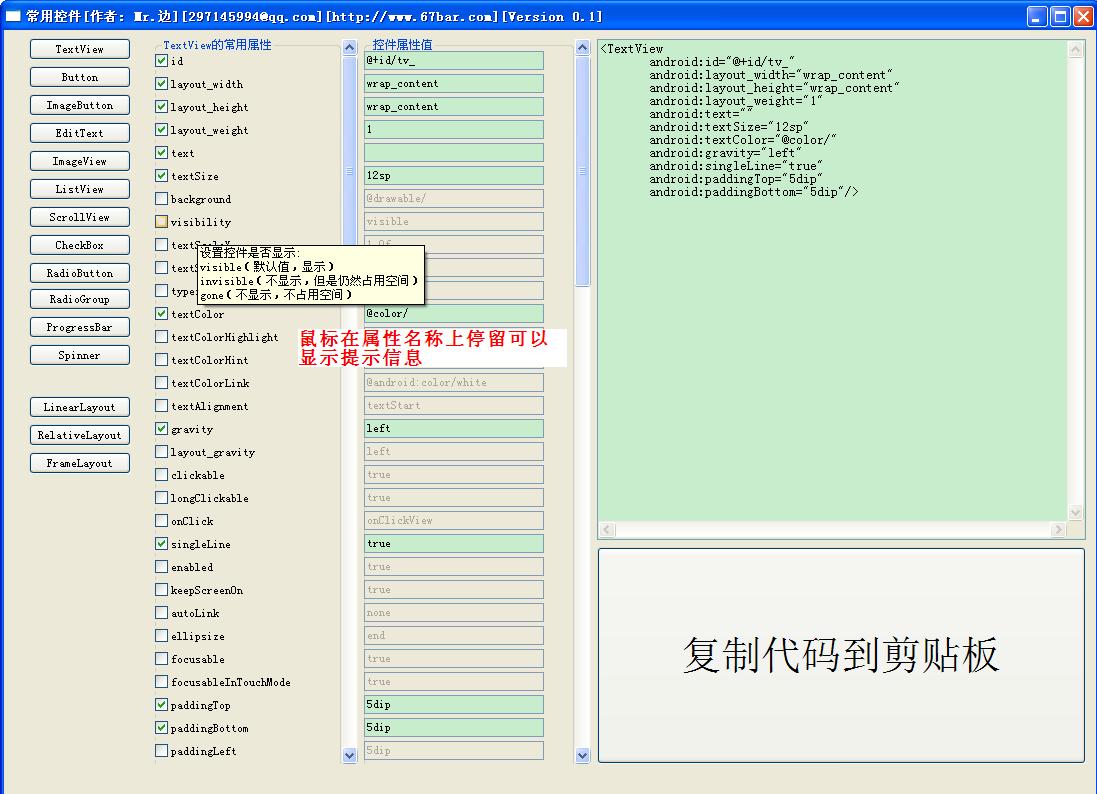This screenshot has width=1097, height=794.
Task: Click the attribute list scrollbar thumb
Action: click(x=350, y=171)
